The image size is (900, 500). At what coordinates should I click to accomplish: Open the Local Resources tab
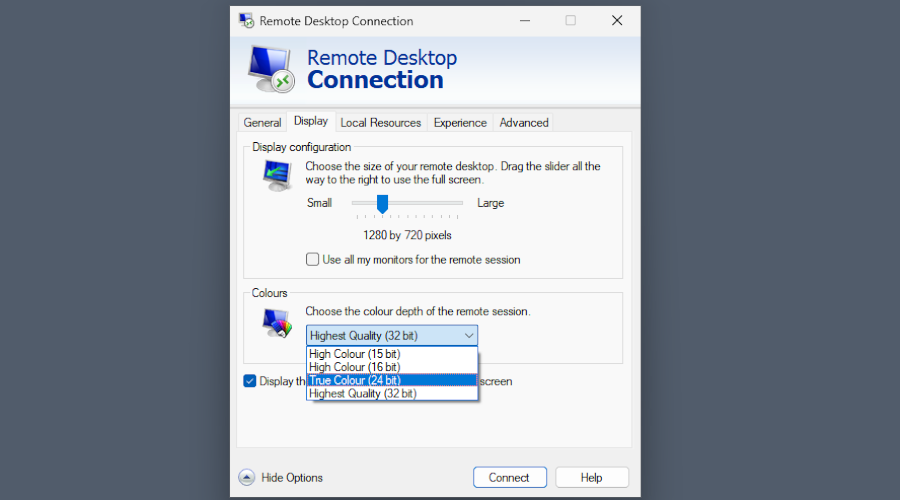[x=381, y=123]
